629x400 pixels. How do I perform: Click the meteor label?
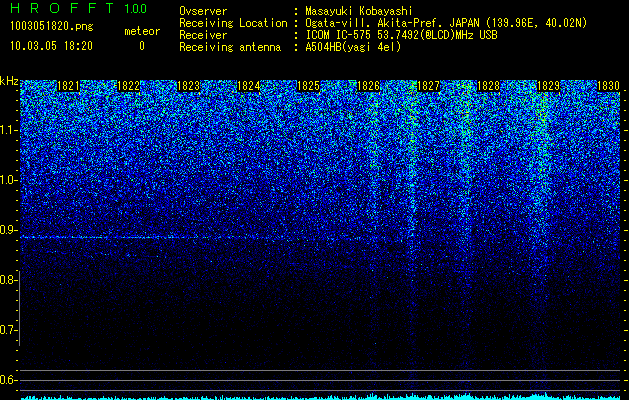[x=142, y=31]
